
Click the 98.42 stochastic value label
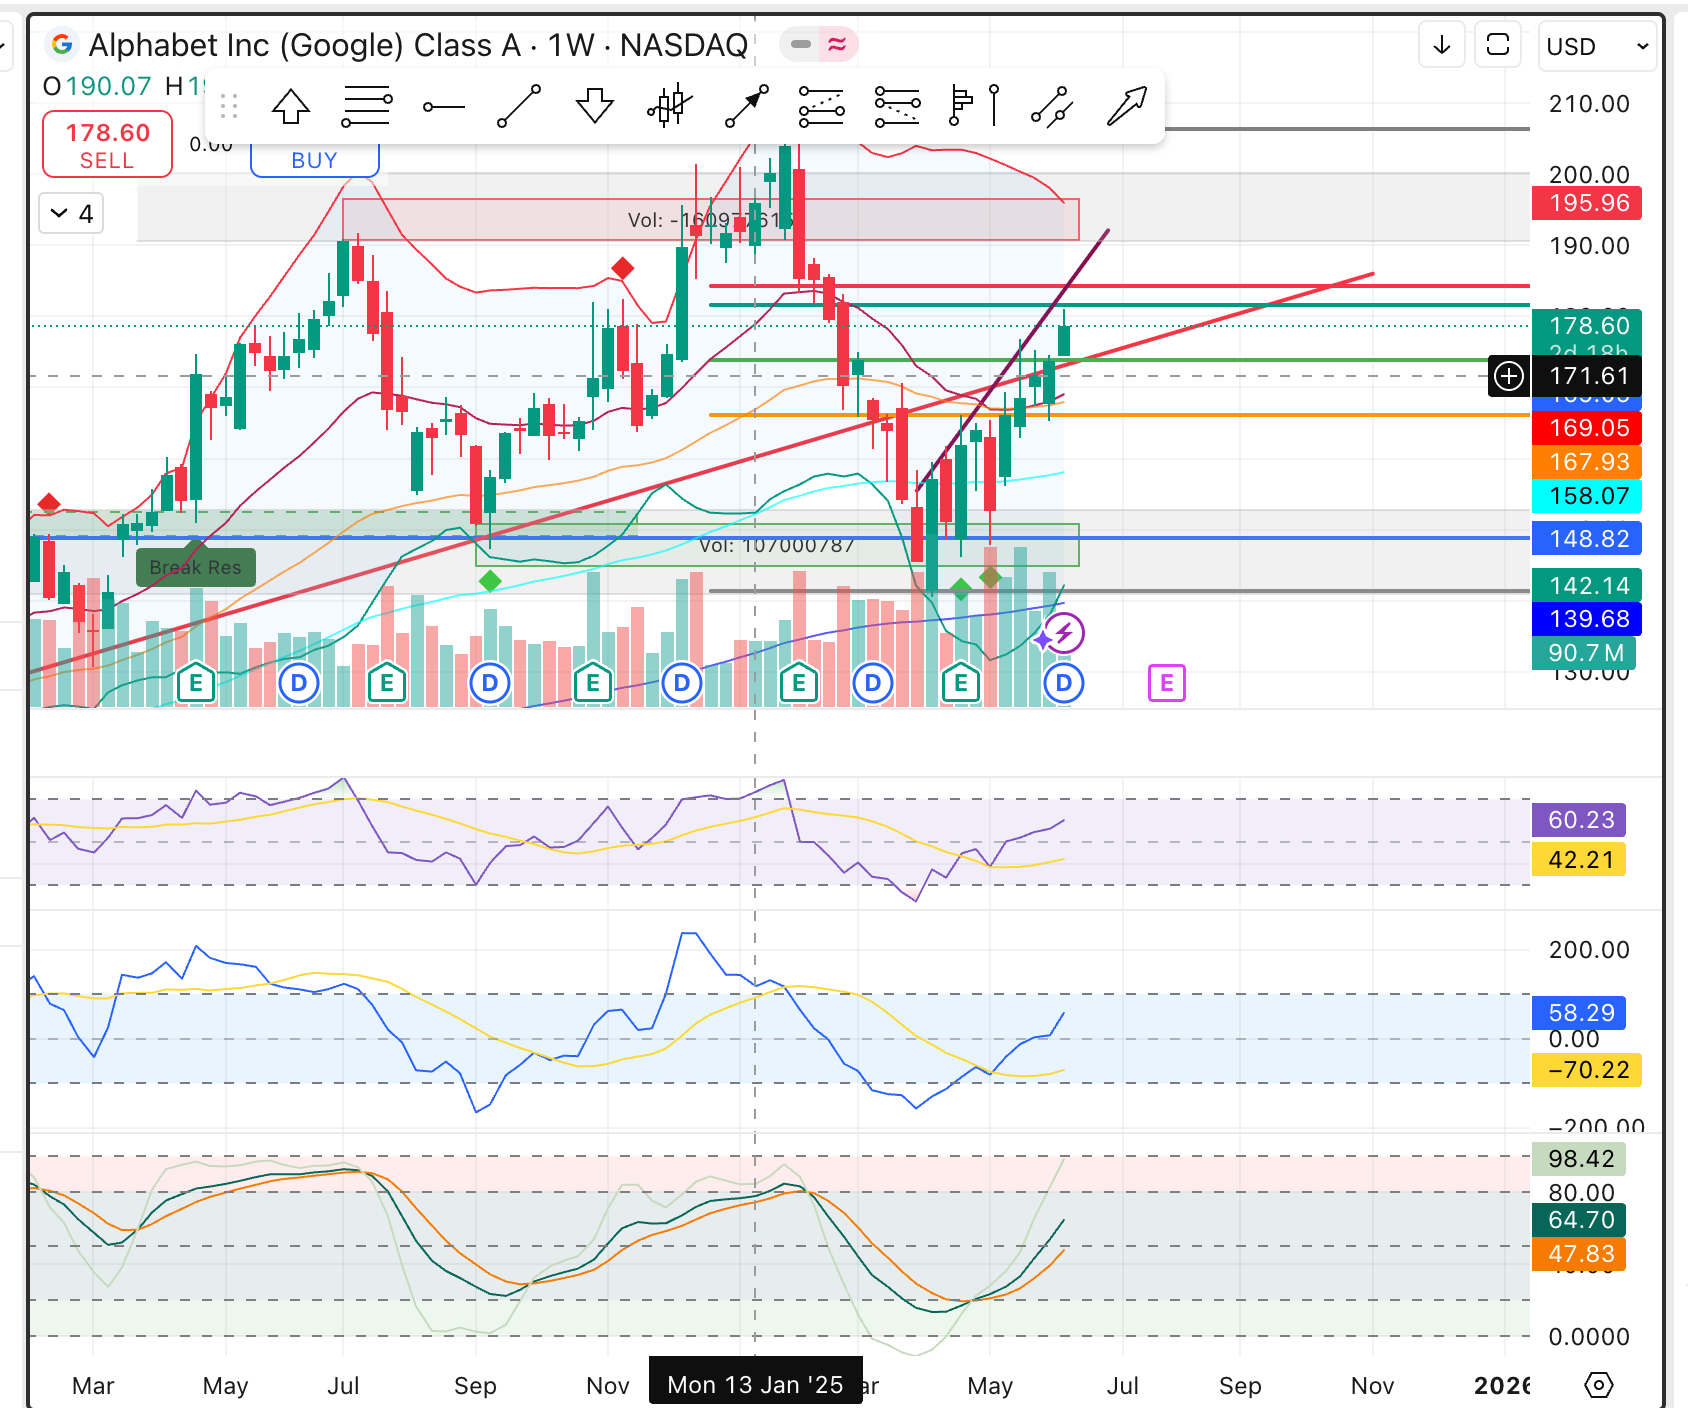1579,1159
